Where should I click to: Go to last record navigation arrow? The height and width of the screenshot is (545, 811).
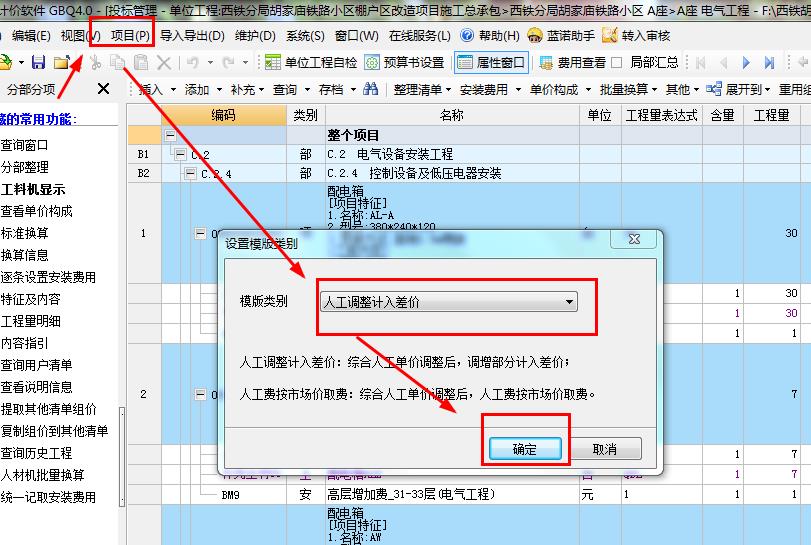tap(769, 63)
